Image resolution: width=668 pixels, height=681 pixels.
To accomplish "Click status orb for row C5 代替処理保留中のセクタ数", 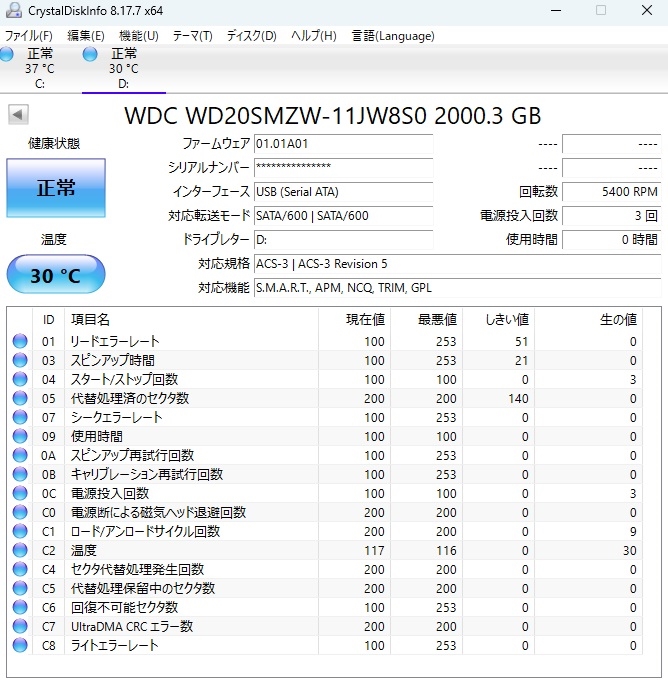I will click(20, 588).
